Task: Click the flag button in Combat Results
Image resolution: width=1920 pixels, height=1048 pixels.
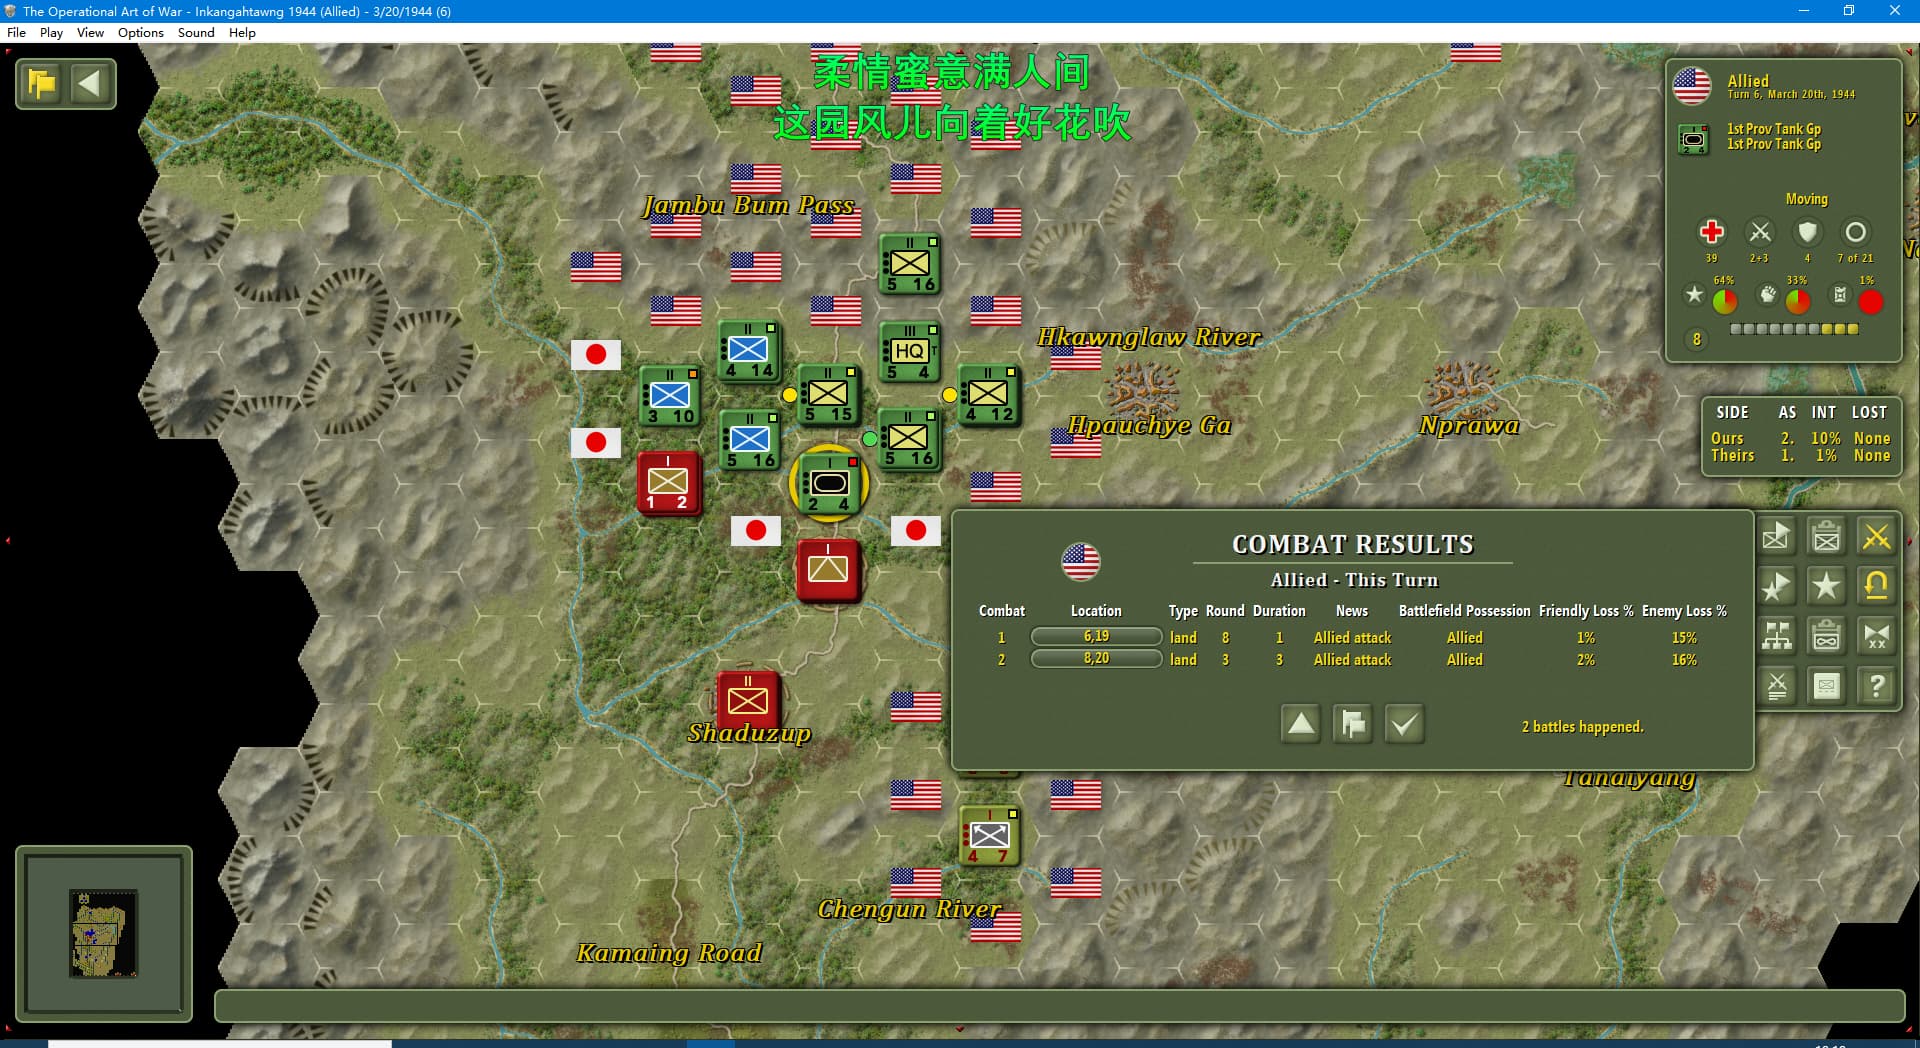Action: point(1353,724)
